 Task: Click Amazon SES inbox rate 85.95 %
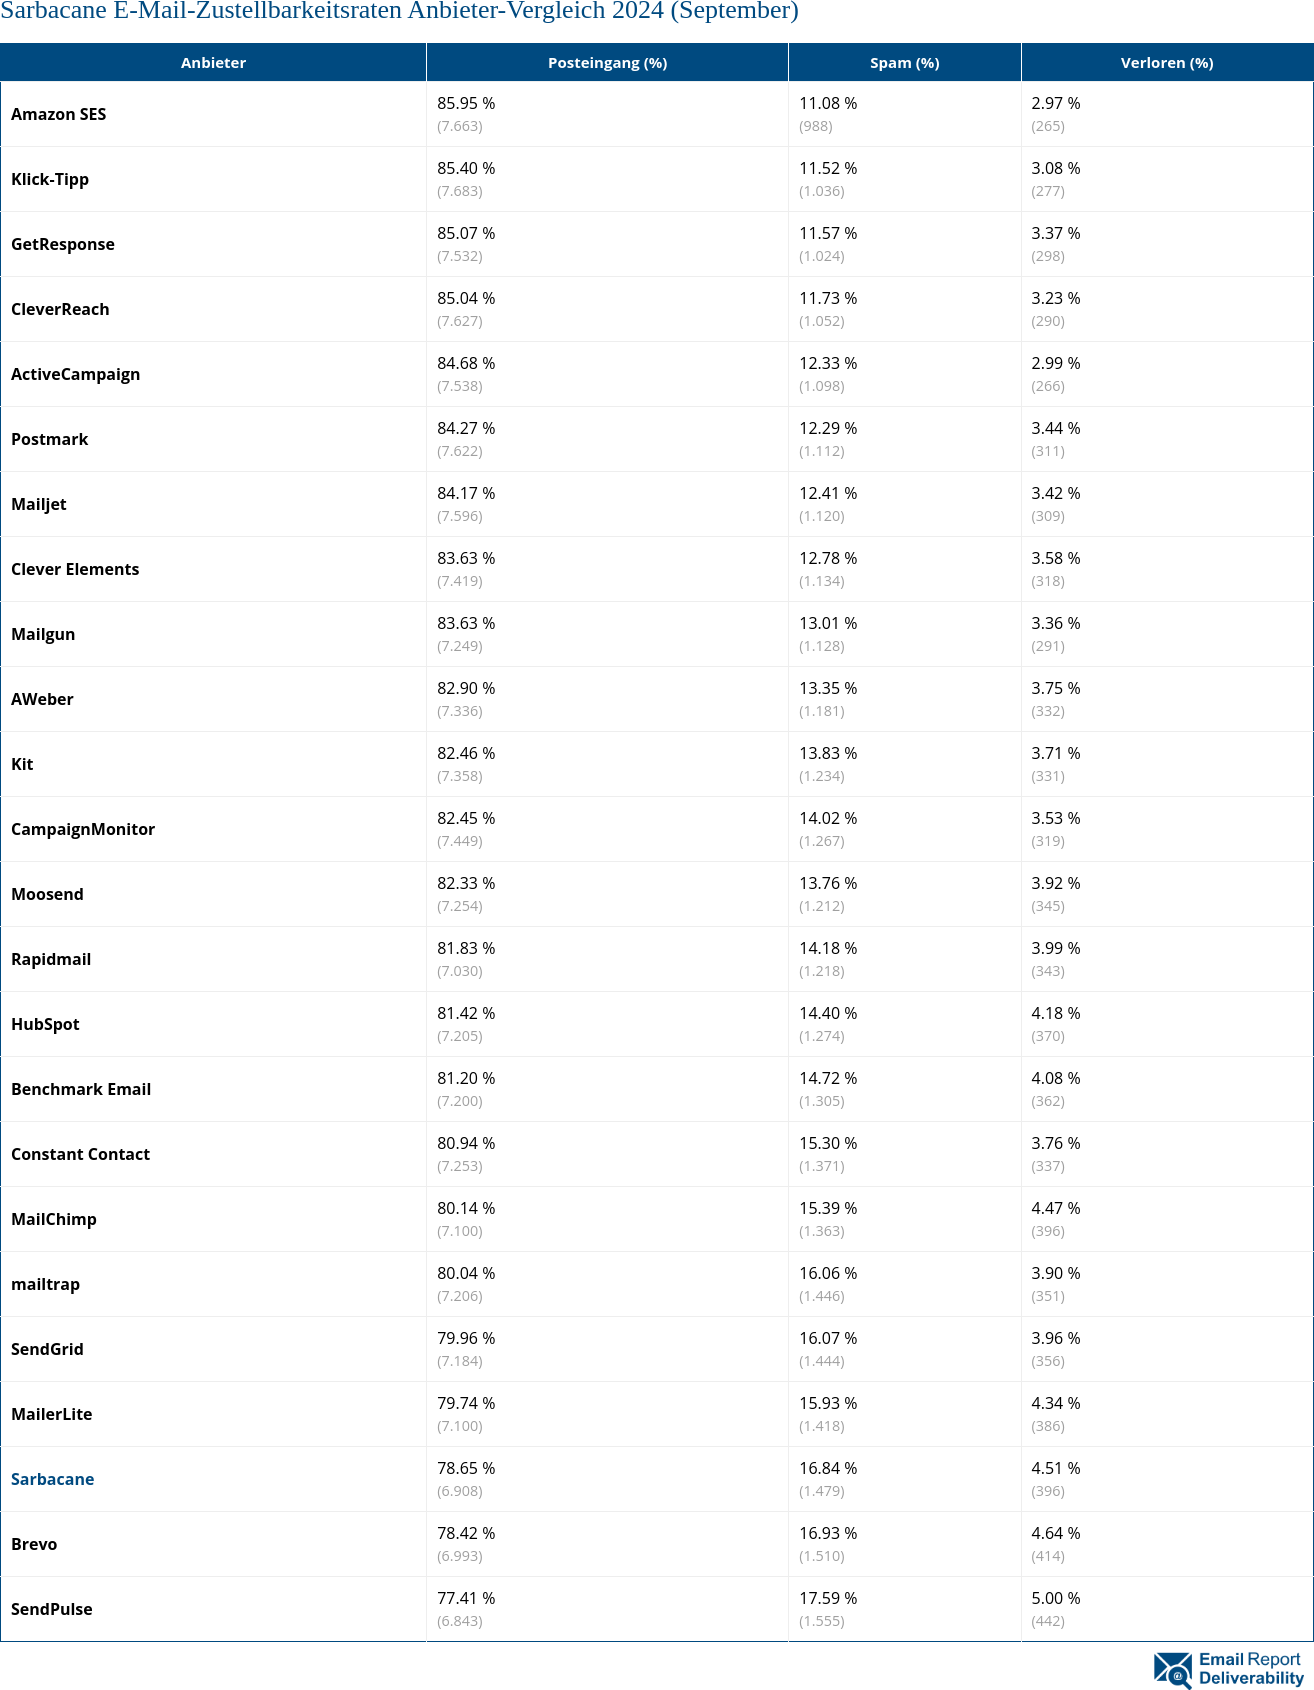[466, 103]
